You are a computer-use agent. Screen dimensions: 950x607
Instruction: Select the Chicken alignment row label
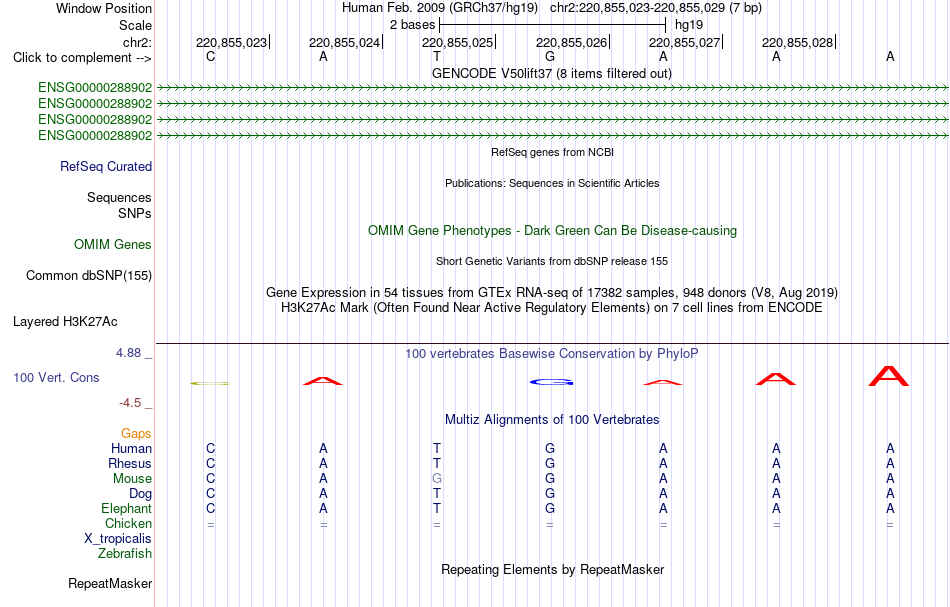pos(128,523)
